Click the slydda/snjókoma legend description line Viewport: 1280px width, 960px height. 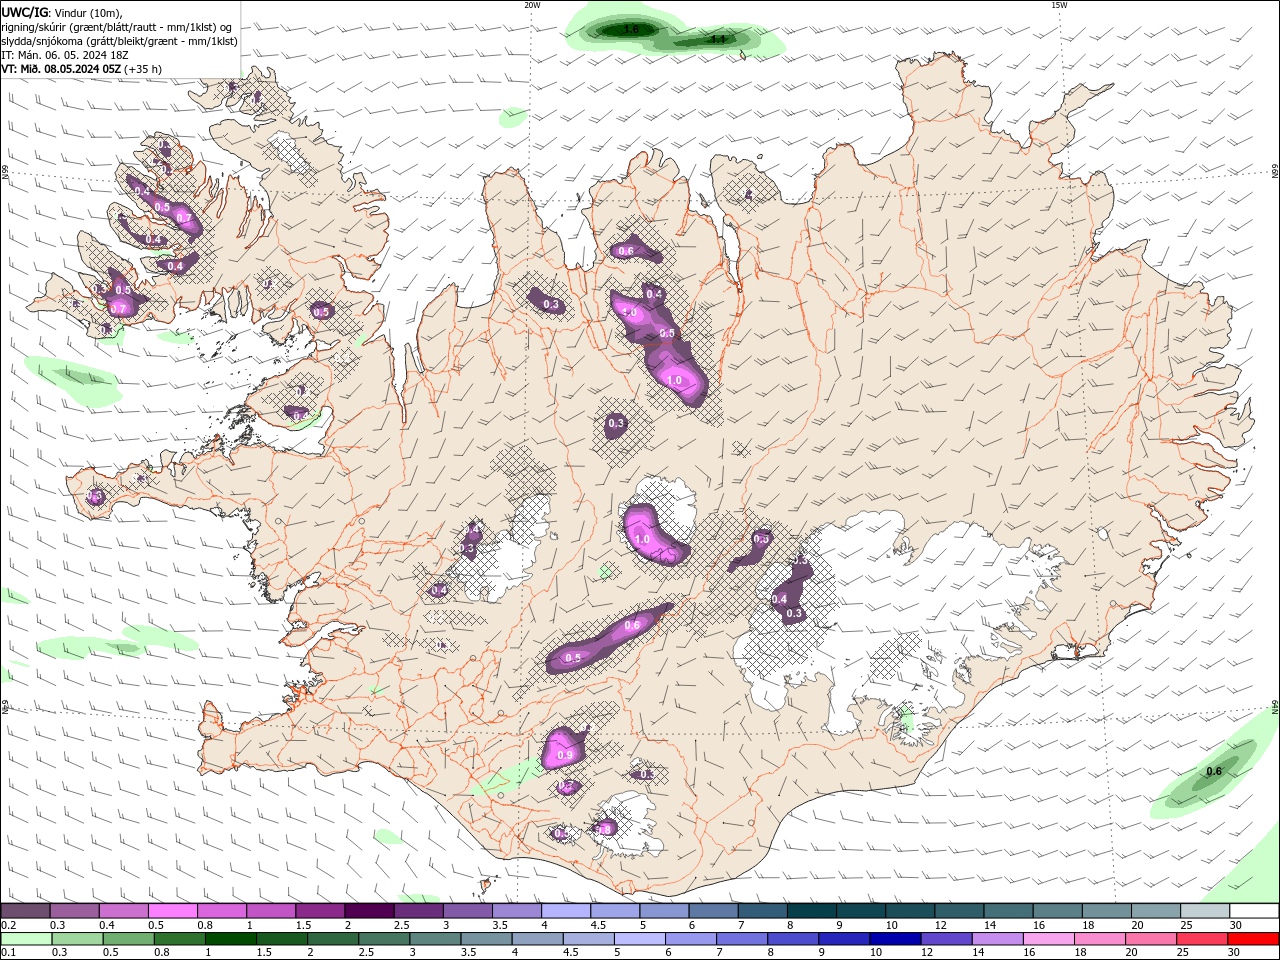click(120, 41)
